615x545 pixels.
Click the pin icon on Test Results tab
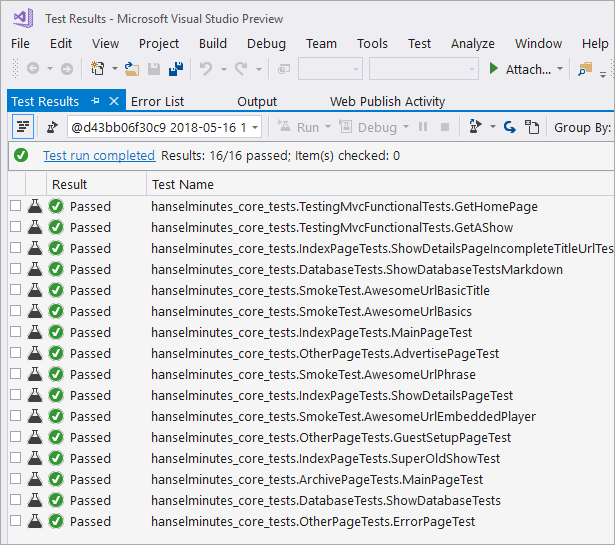(95, 101)
